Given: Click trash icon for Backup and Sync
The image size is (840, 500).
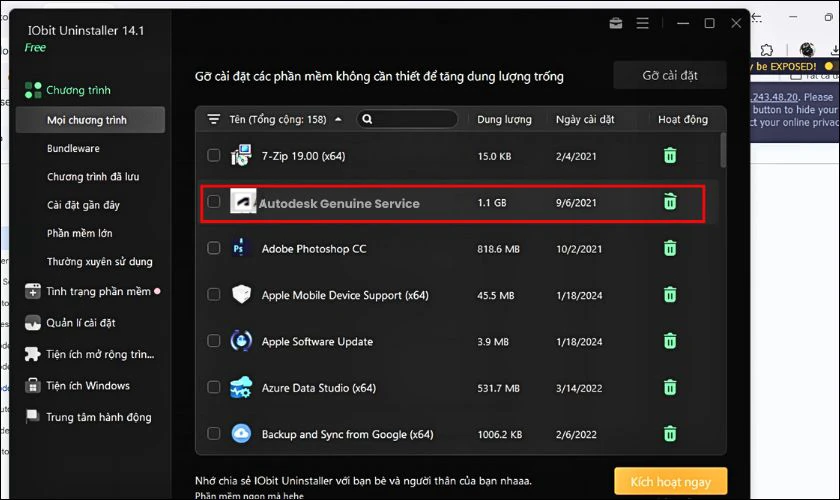Looking at the screenshot, I should coord(670,434).
